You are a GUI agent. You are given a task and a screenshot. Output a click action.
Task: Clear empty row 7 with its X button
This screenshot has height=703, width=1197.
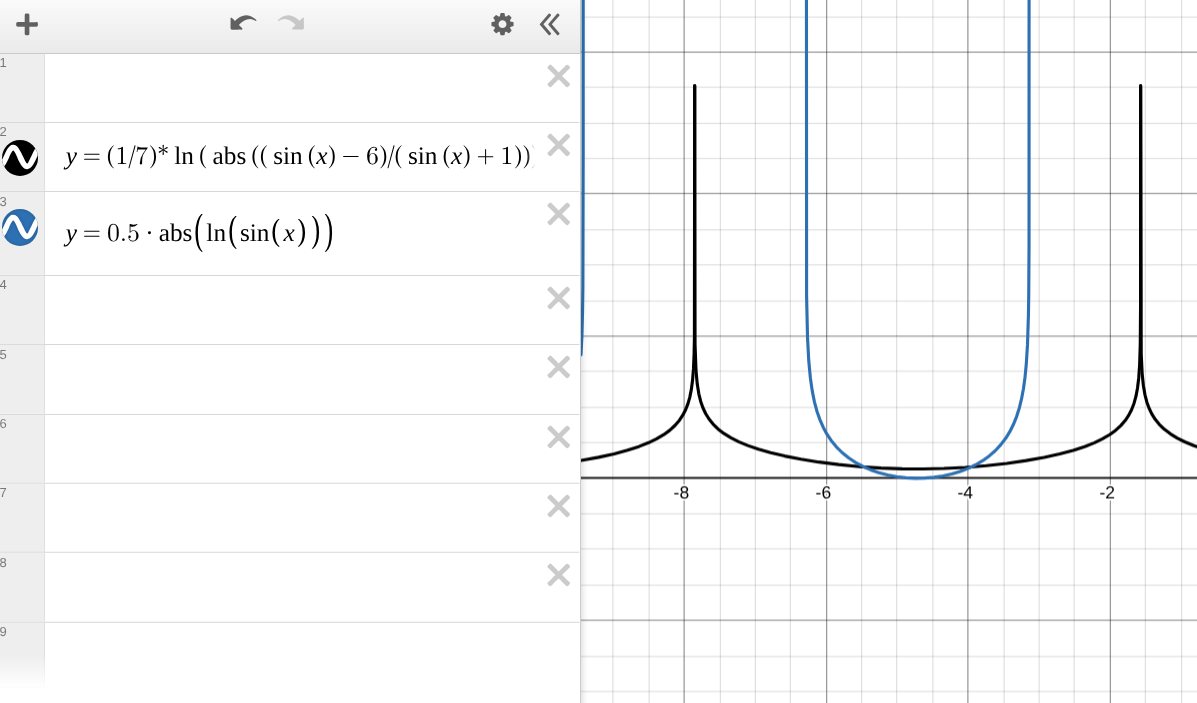point(557,505)
